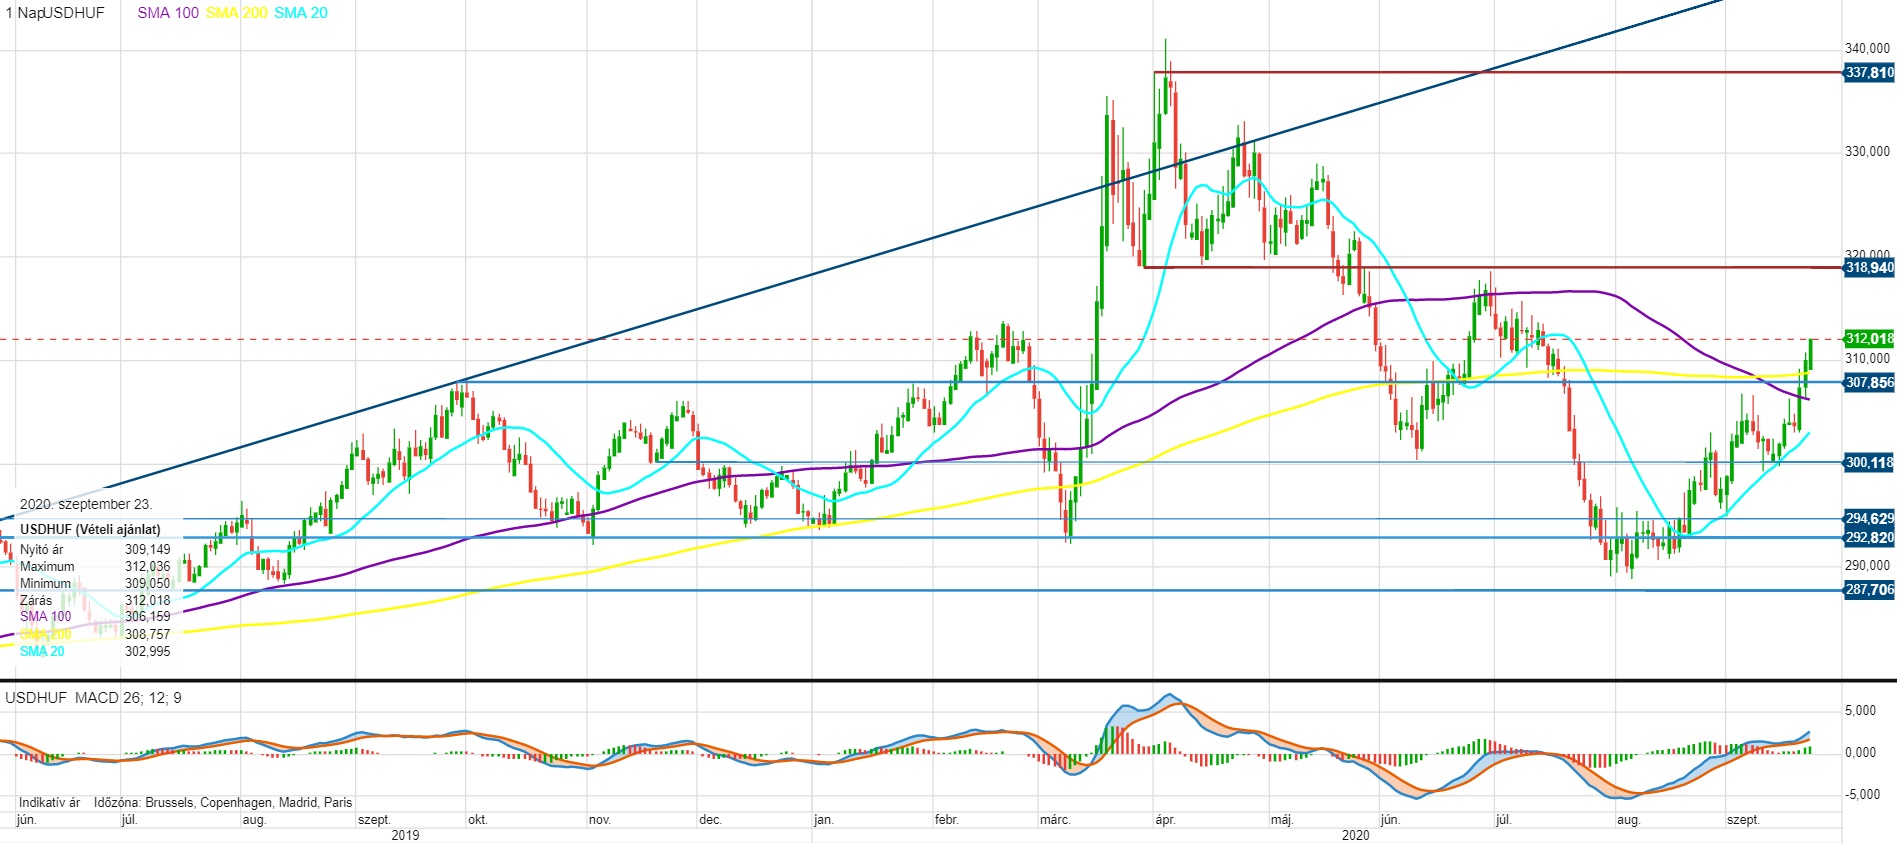Select the 307,856 price level tag
1897x843 pixels.
click(x=1869, y=383)
